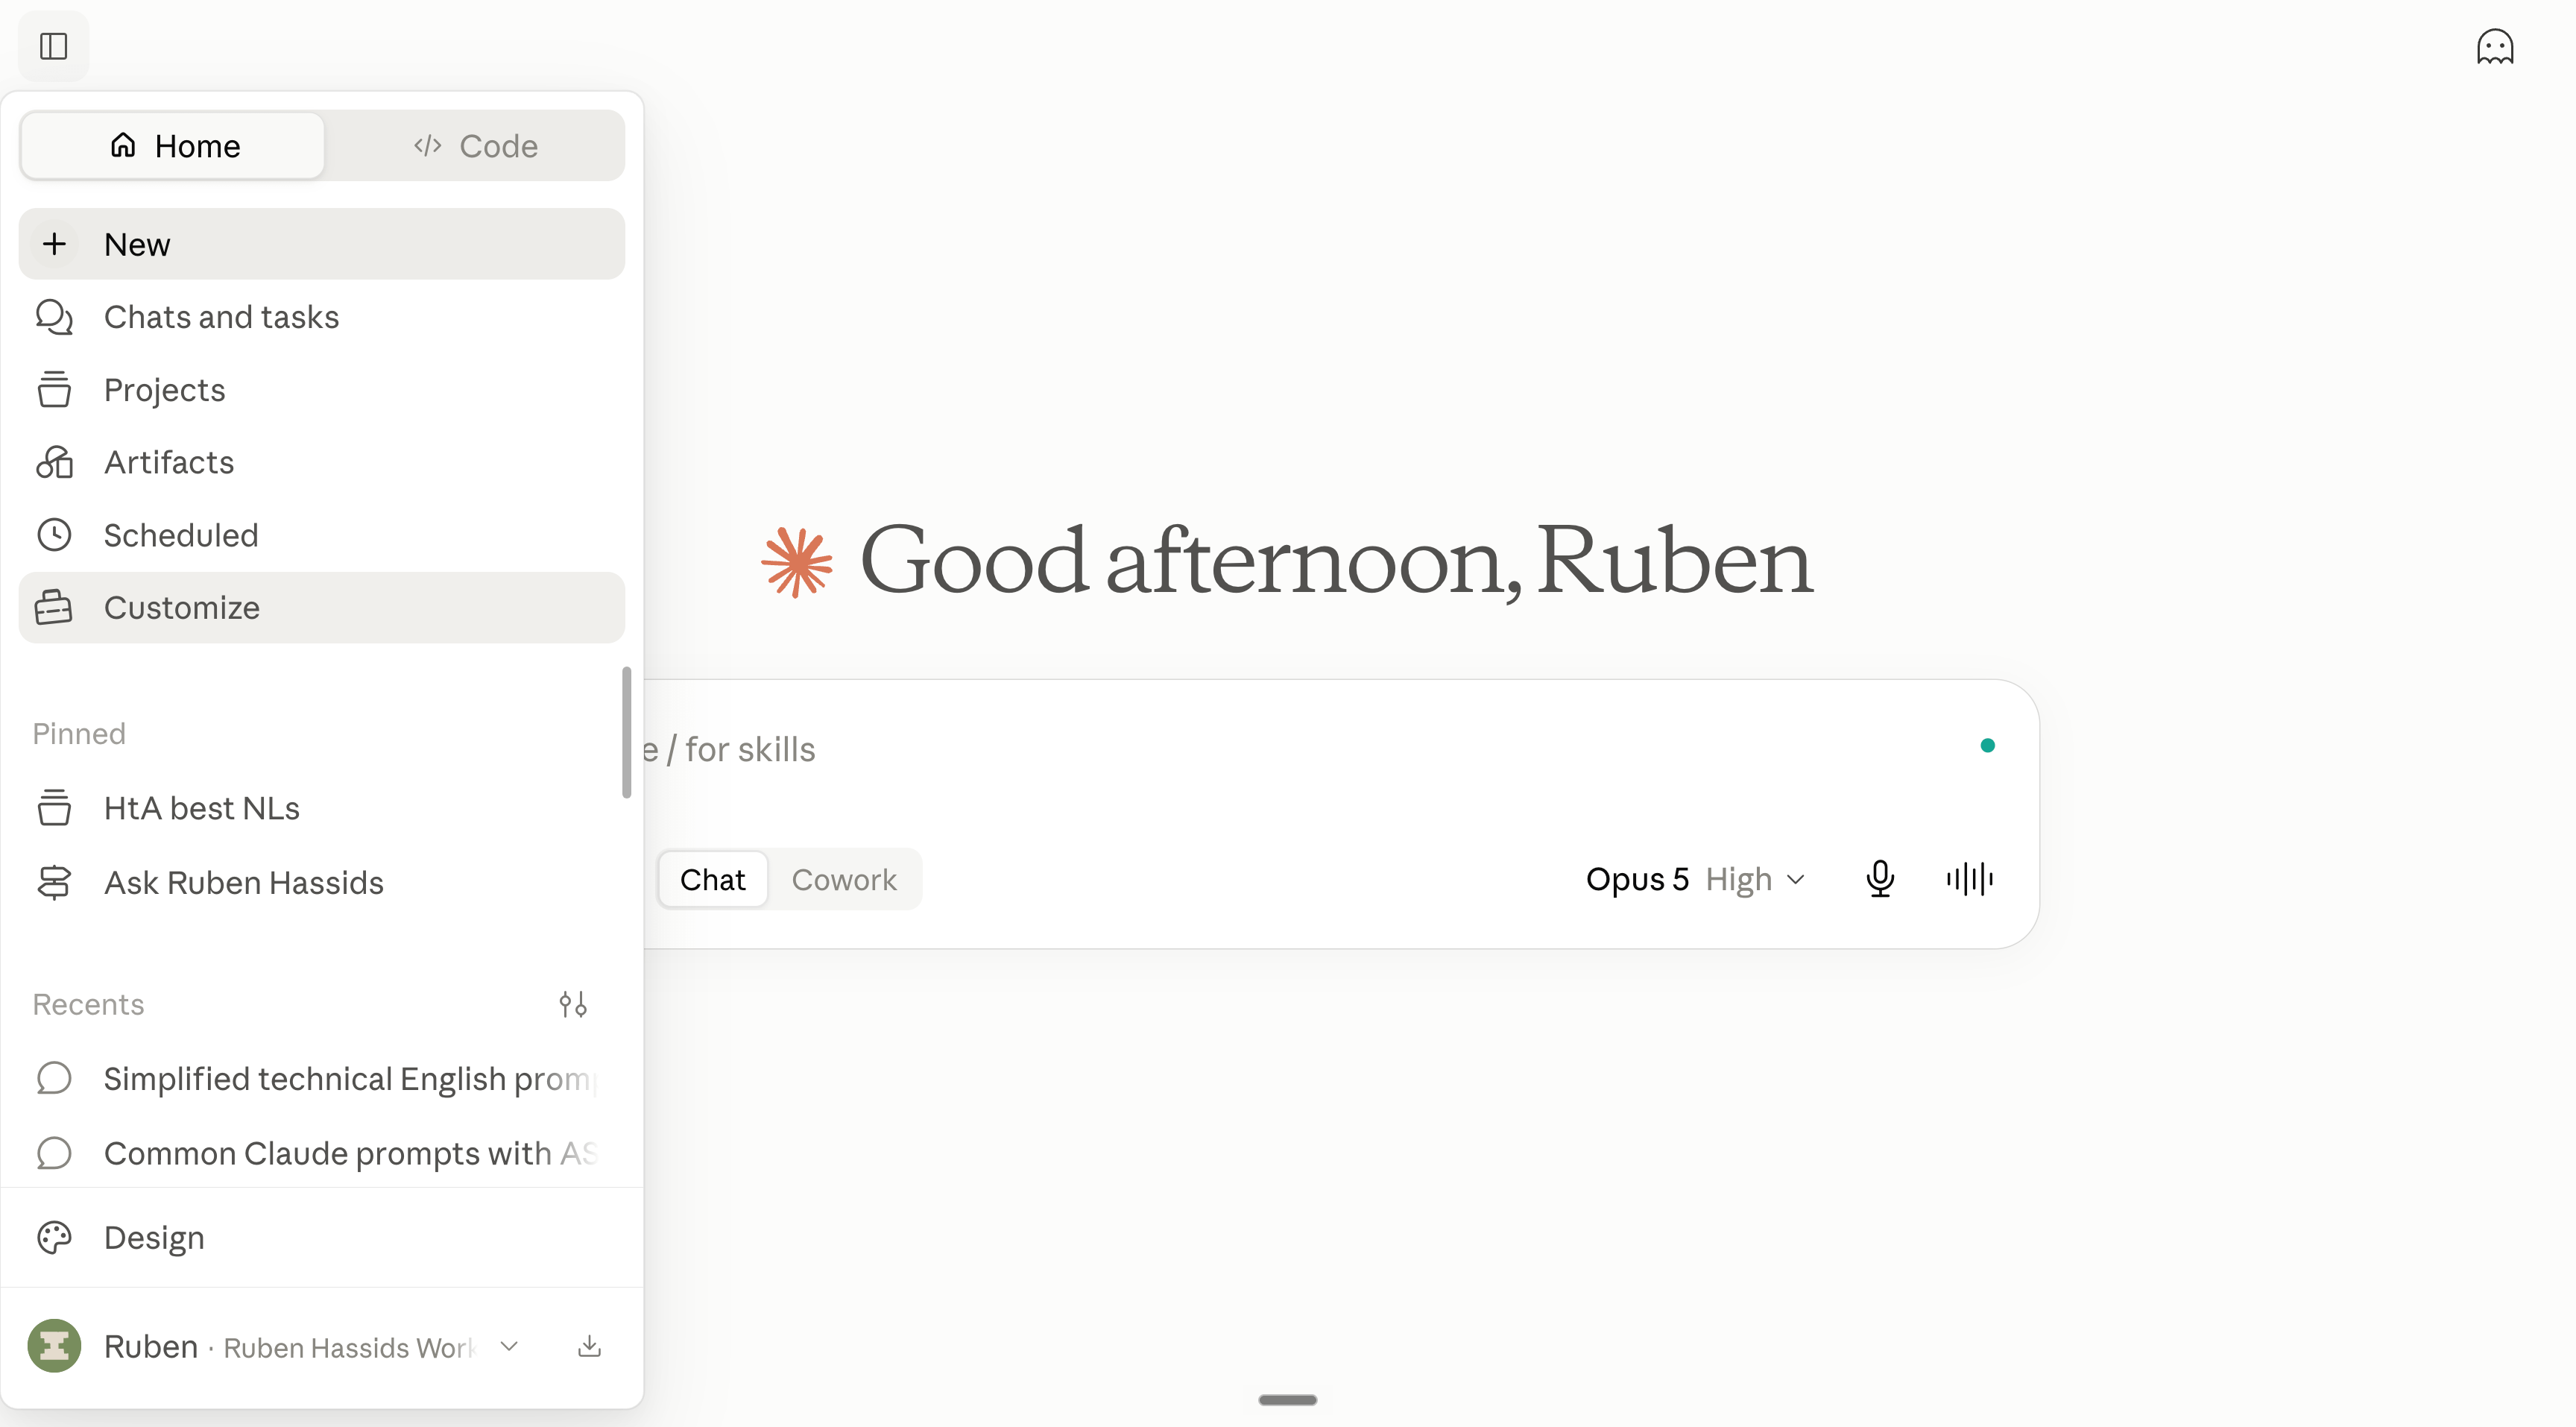Open the Opus 5 model selector
Screen dimensions: 2576x1427
coord(1696,880)
